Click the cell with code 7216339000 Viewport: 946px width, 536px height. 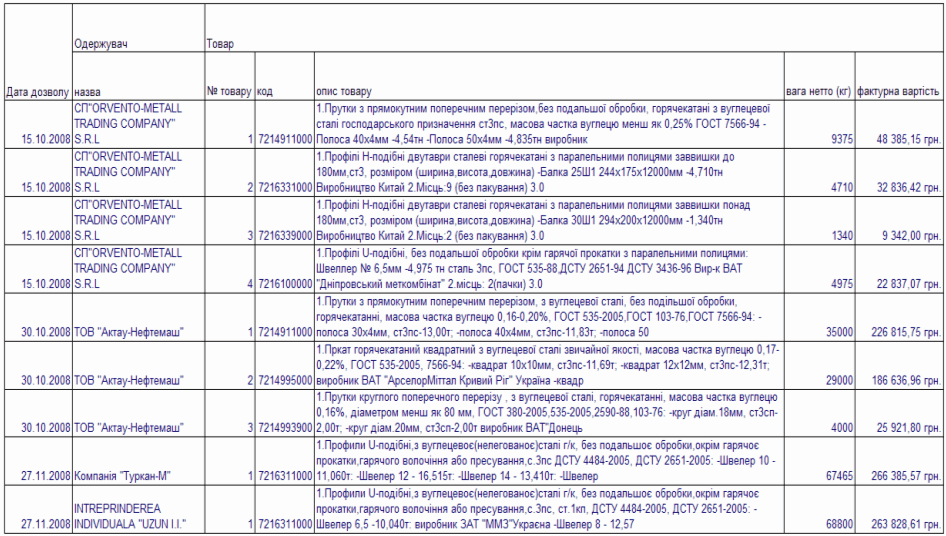tap(284, 235)
